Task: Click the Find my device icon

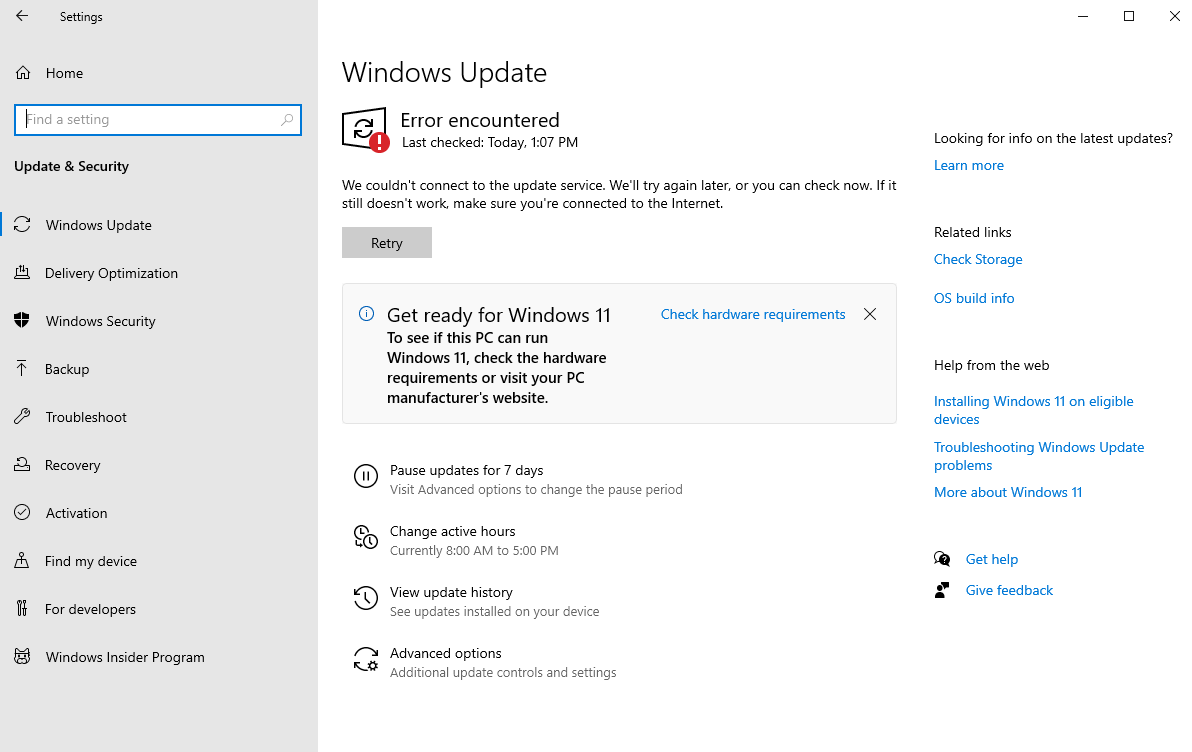Action: click(x=22, y=560)
